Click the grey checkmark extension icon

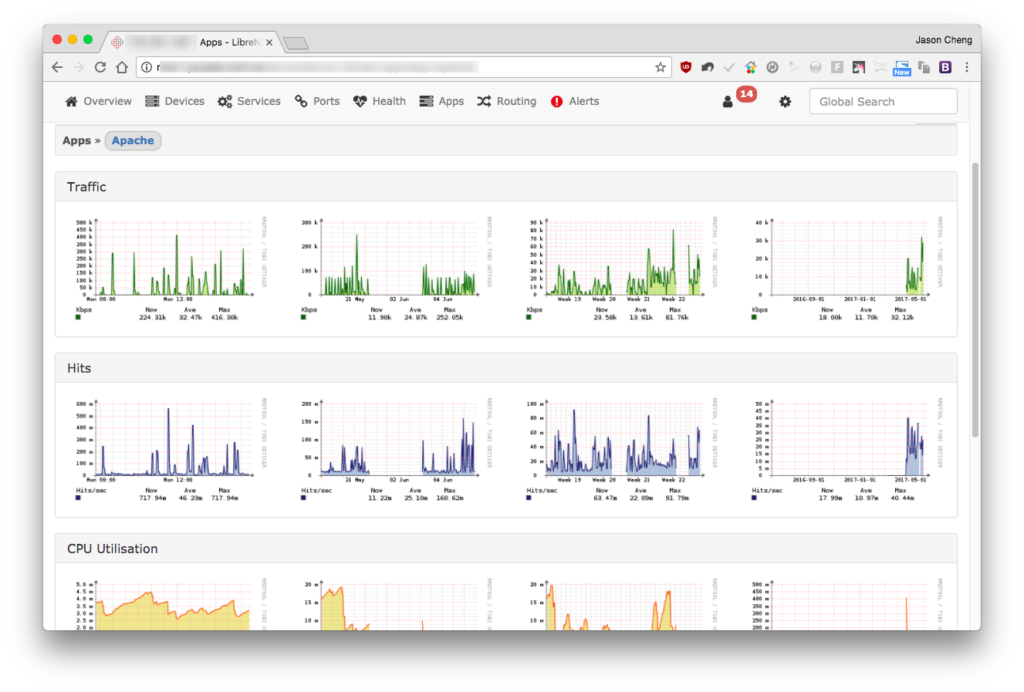[729, 67]
